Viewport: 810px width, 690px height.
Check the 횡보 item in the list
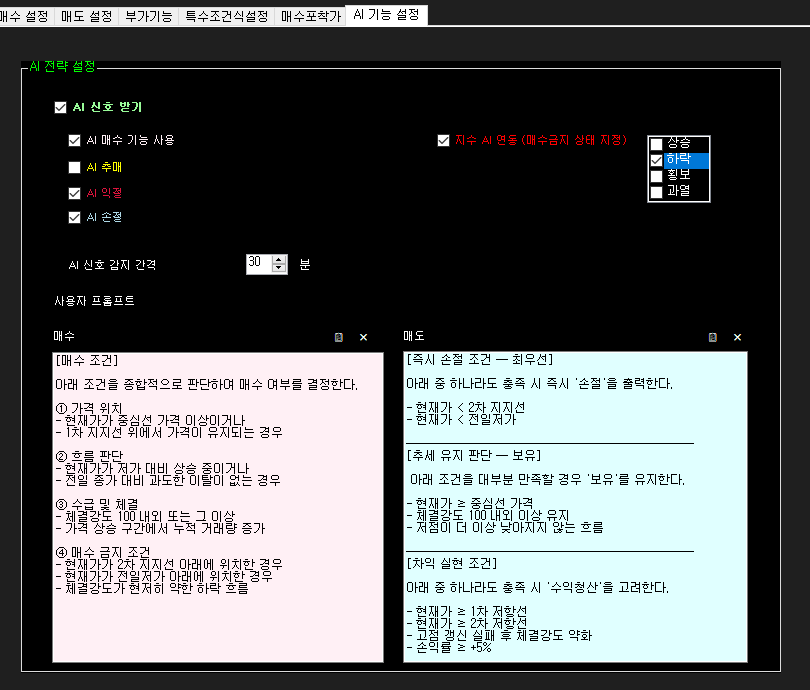[657, 176]
